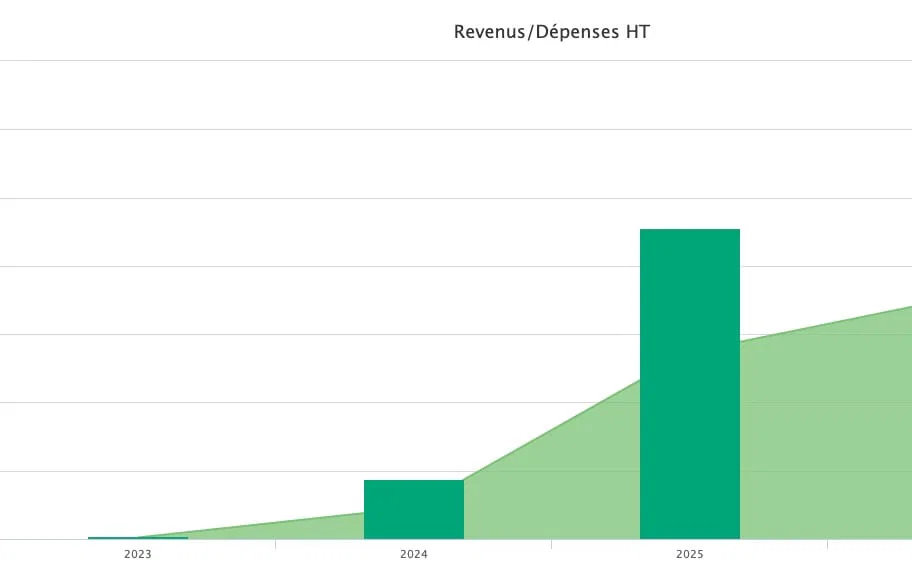Click the axis tick mark right of 2025
This screenshot has width=912, height=569.
[827, 544]
